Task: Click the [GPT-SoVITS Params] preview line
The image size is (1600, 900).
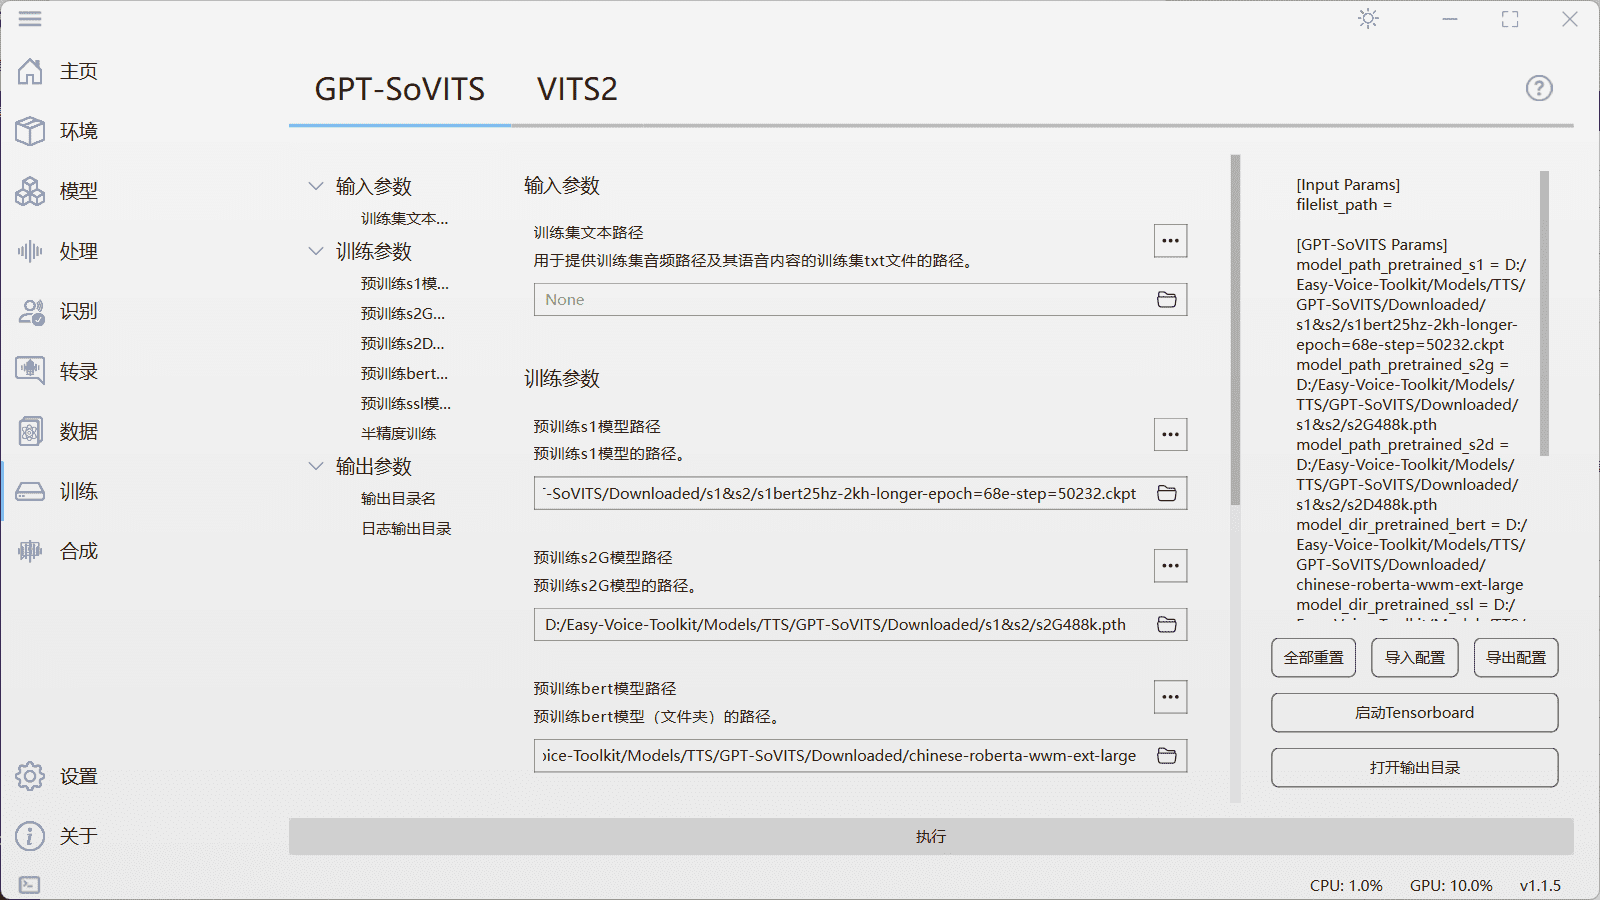Action: point(1371,244)
